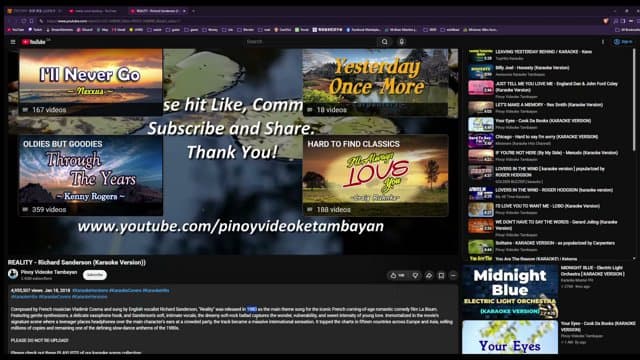The height and width of the screenshot is (360, 640).
Task: Subscribe to Pinoy Videoke Tambayan
Action: pyautogui.click(x=95, y=275)
